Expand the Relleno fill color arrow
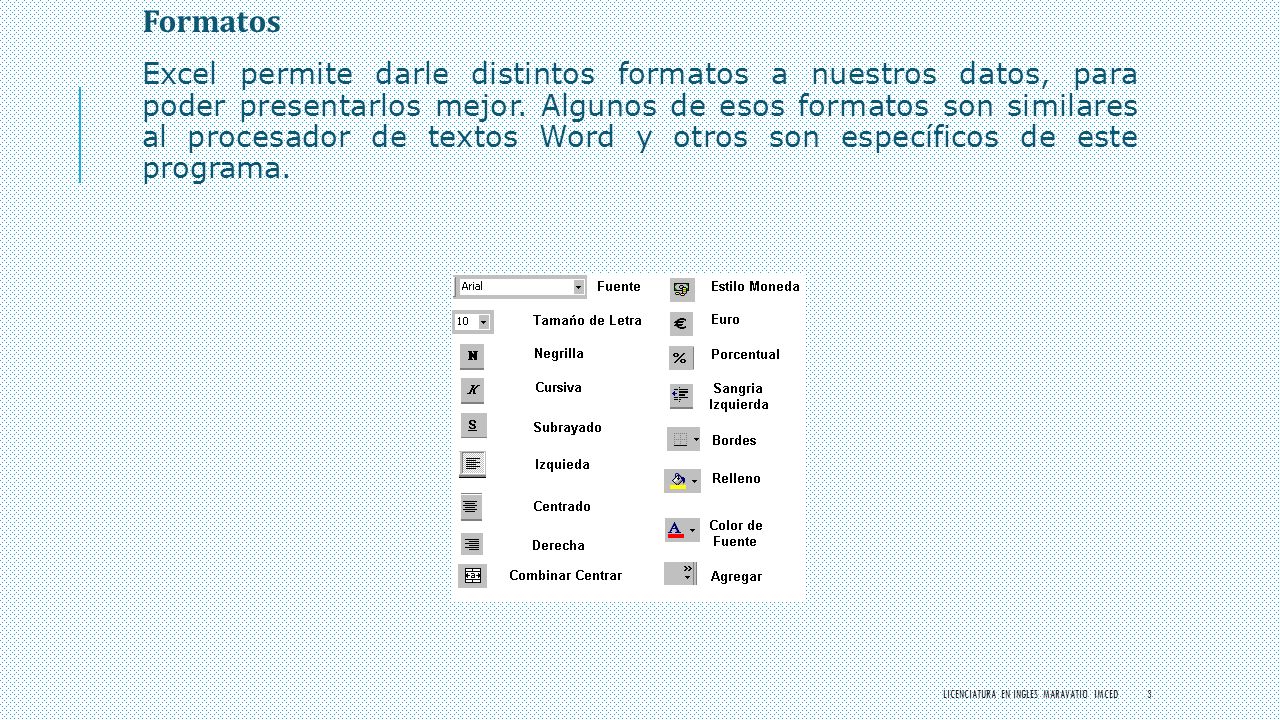Viewport: 1280px width, 720px height. (x=695, y=481)
